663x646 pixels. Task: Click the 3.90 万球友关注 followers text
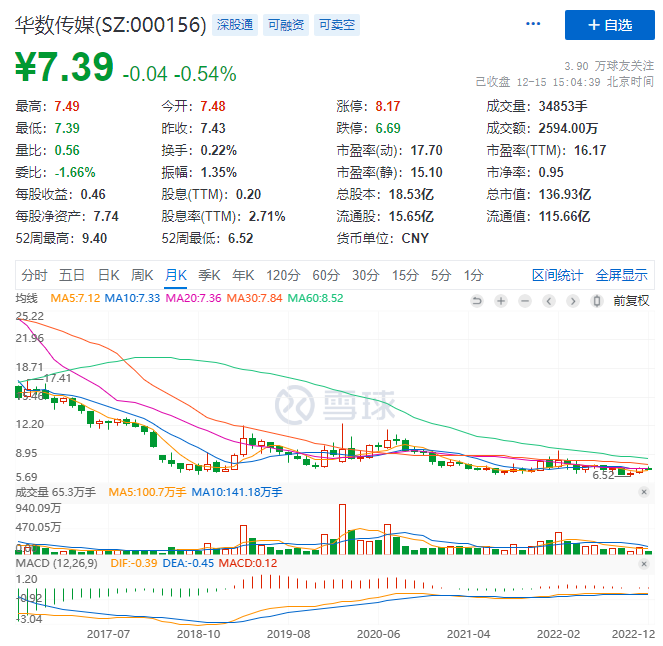point(609,66)
